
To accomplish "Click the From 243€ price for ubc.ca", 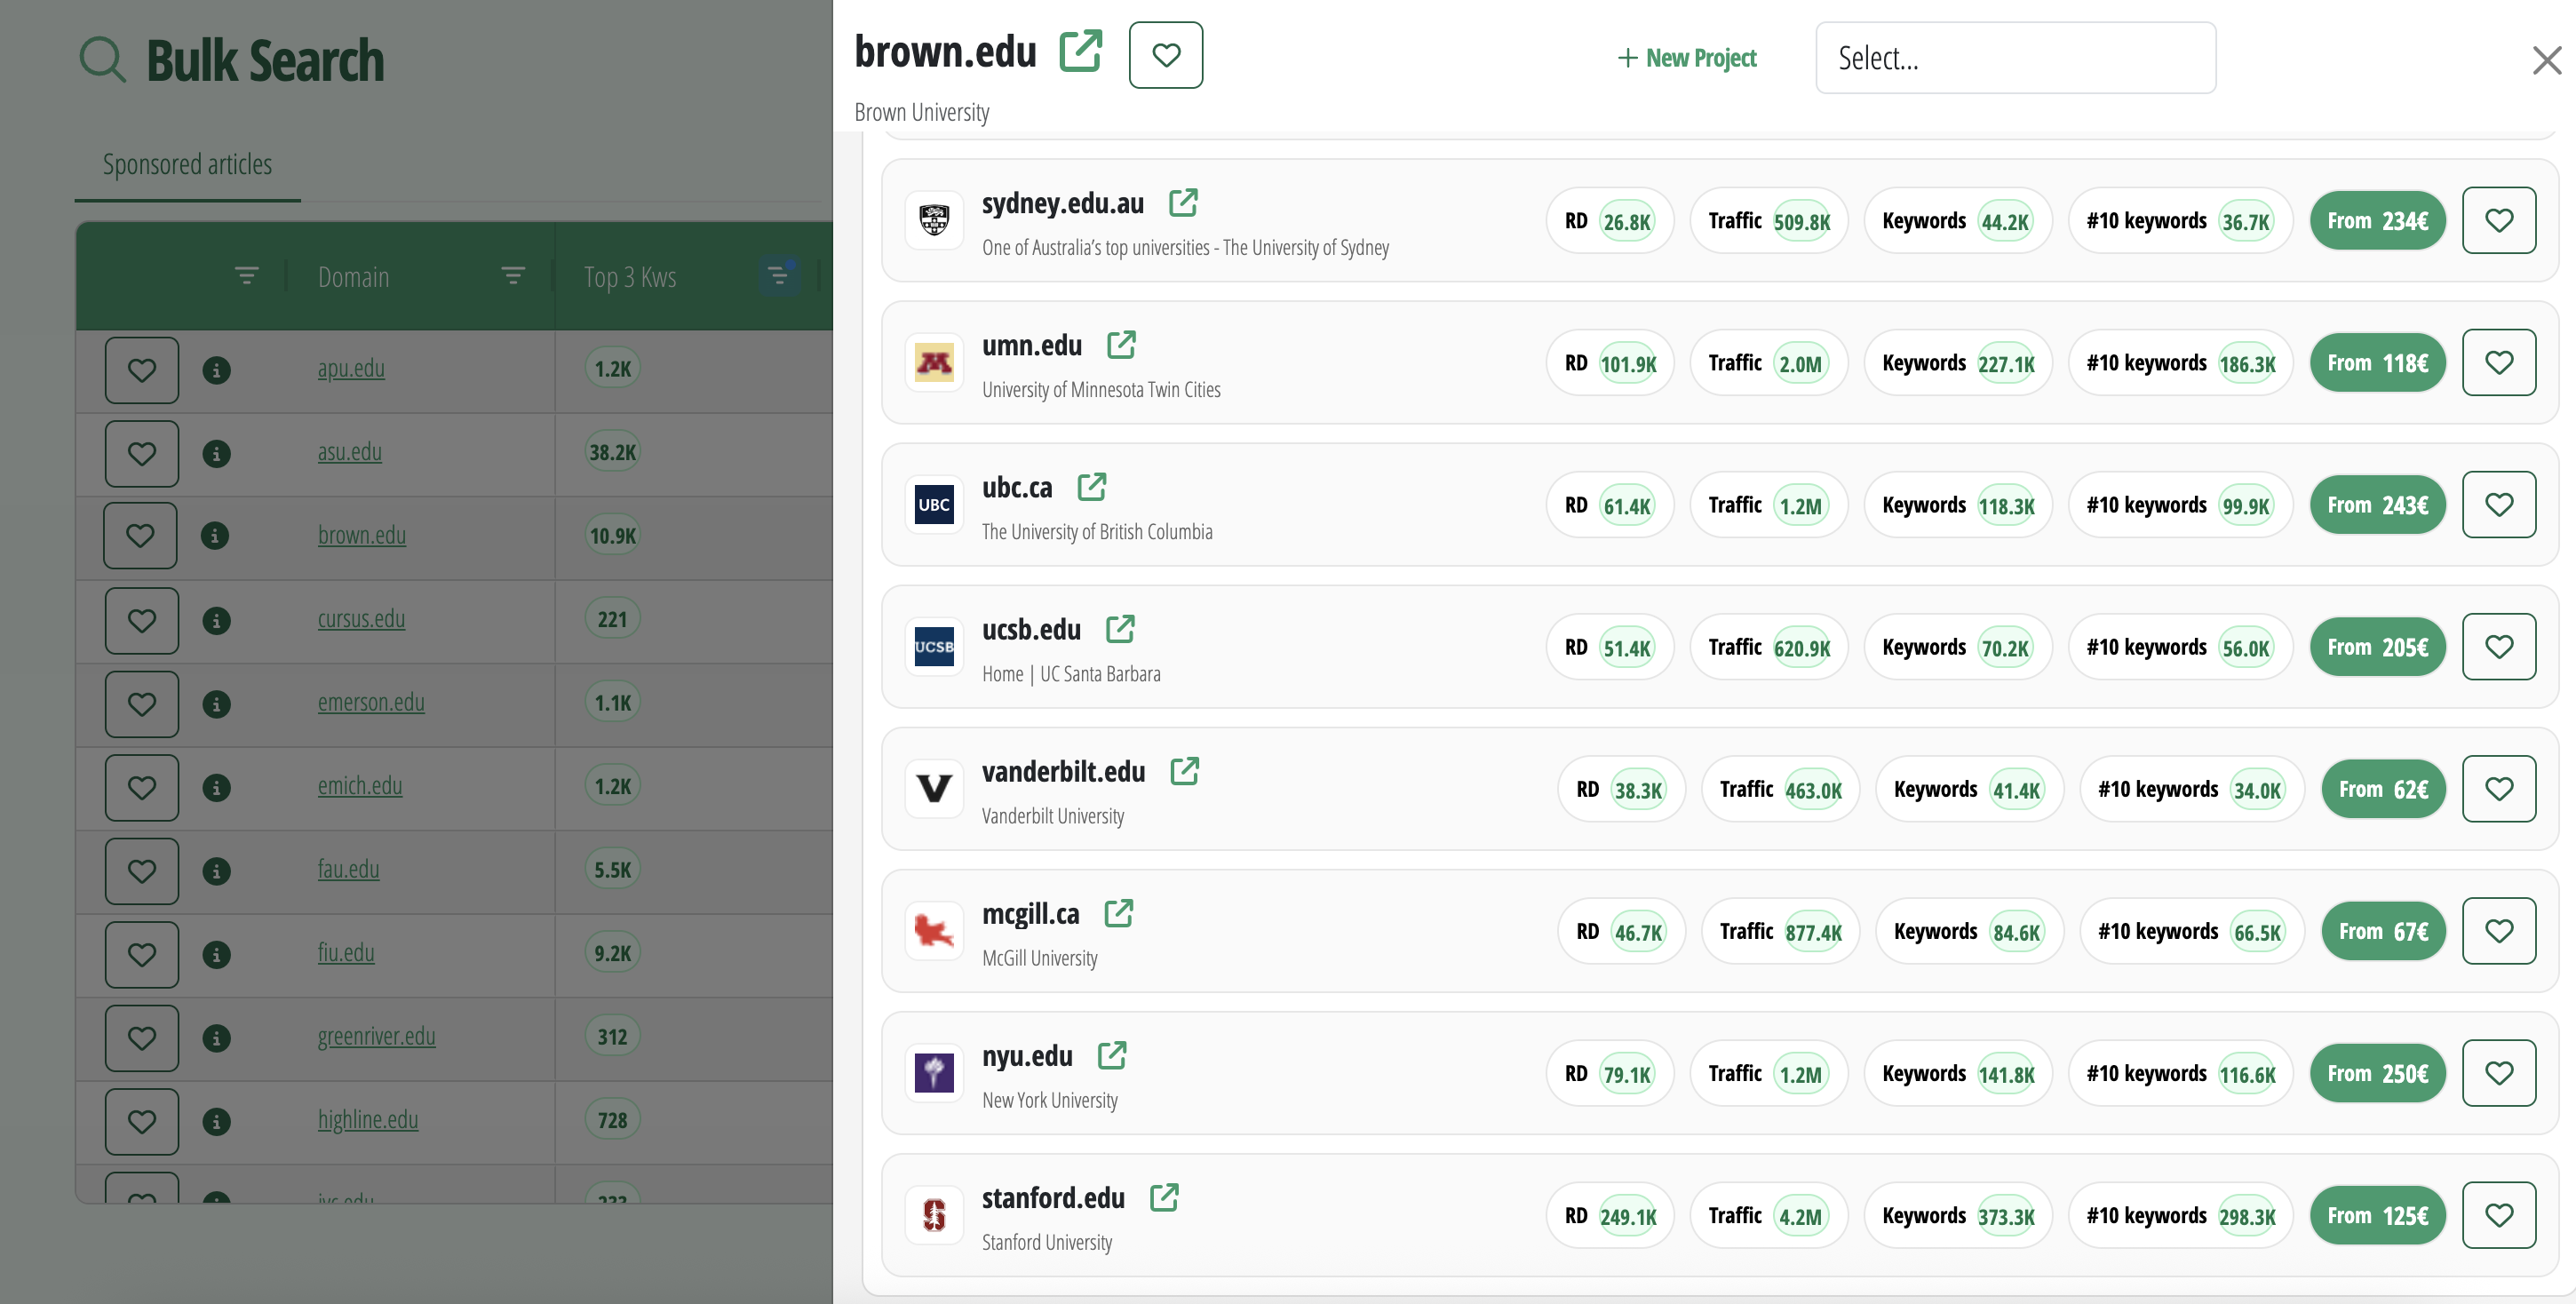I will click(2378, 504).
